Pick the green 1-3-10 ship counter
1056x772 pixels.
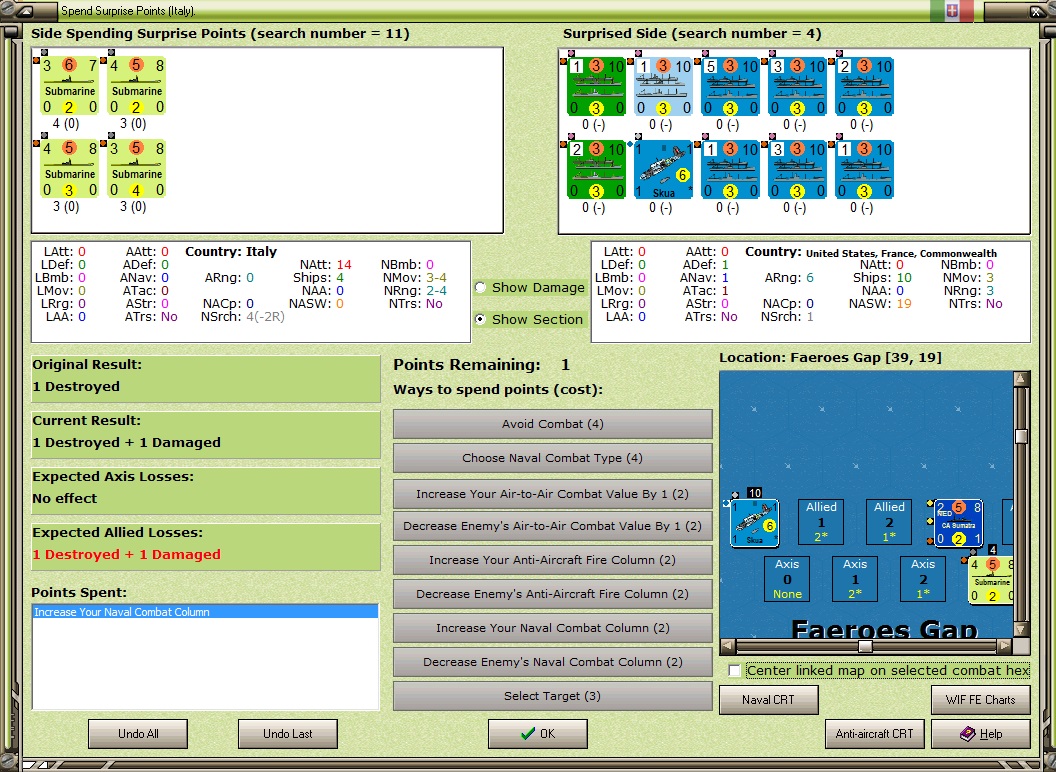coord(595,87)
